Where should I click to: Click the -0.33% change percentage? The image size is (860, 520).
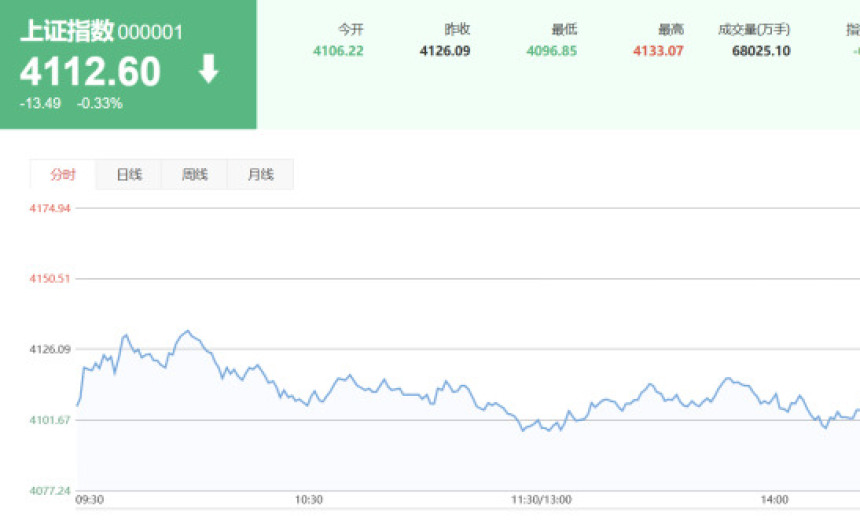coord(100,103)
